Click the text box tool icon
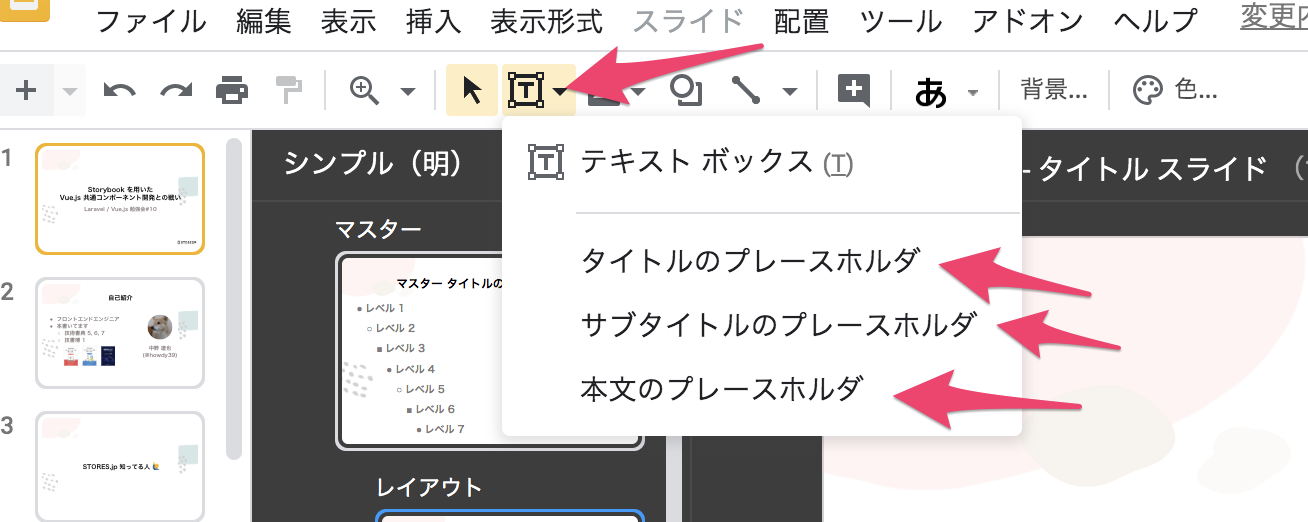This screenshot has width=1308, height=522. click(526, 91)
